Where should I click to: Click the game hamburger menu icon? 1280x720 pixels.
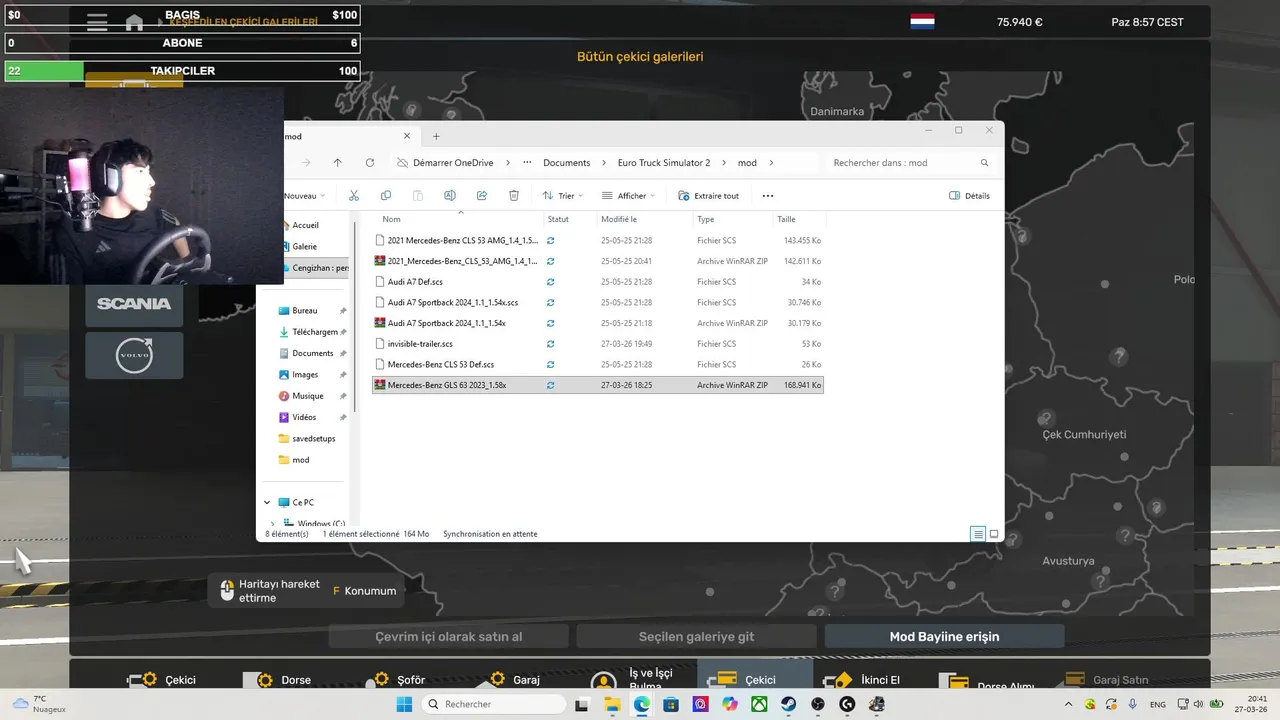(97, 23)
